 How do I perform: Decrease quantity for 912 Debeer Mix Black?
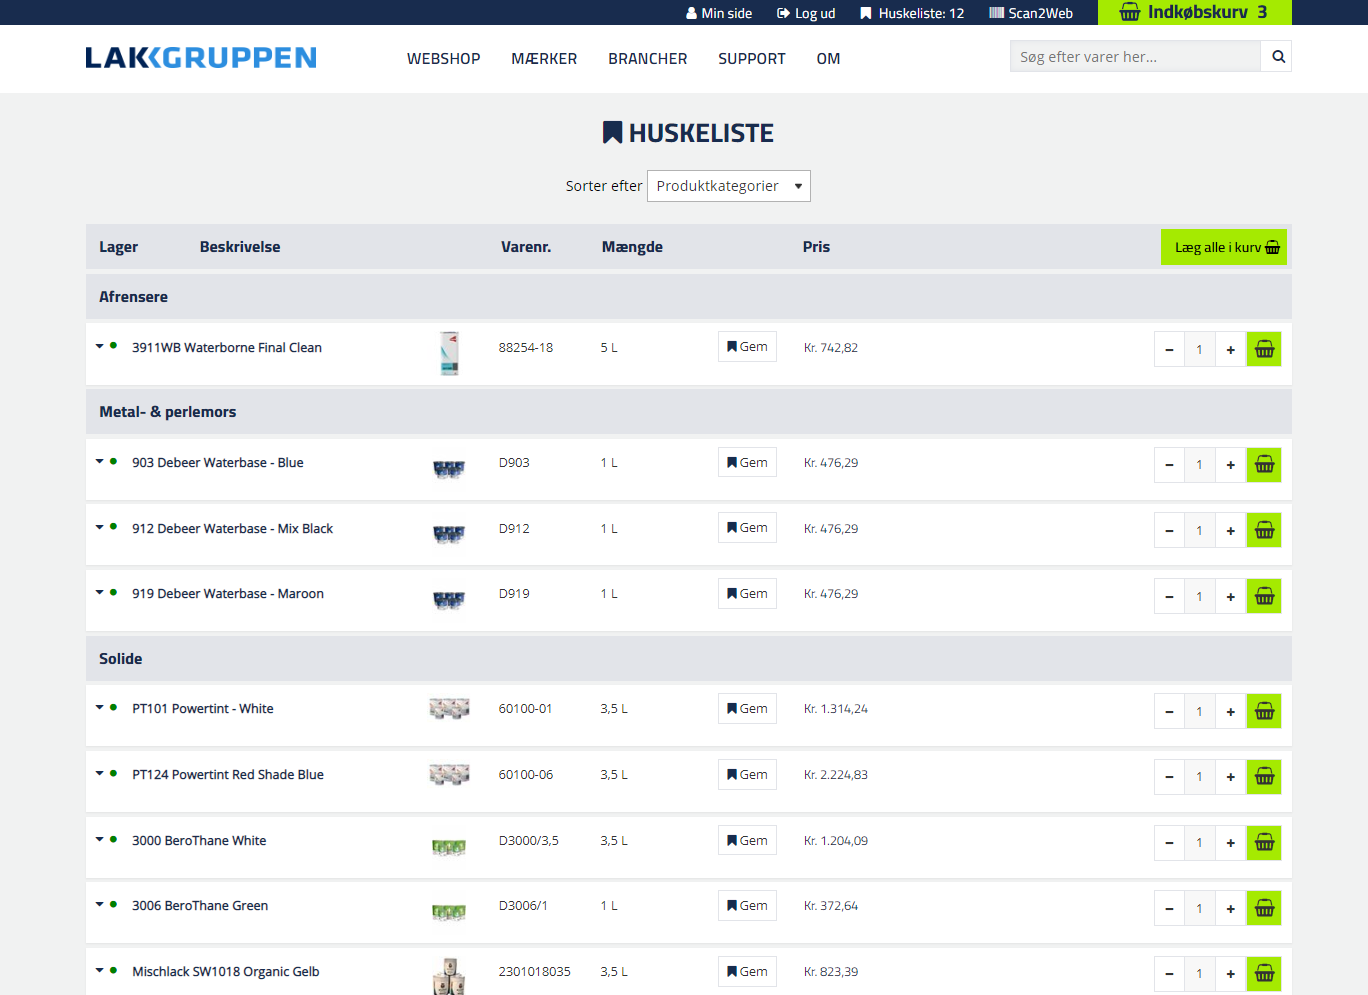[x=1169, y=530]
